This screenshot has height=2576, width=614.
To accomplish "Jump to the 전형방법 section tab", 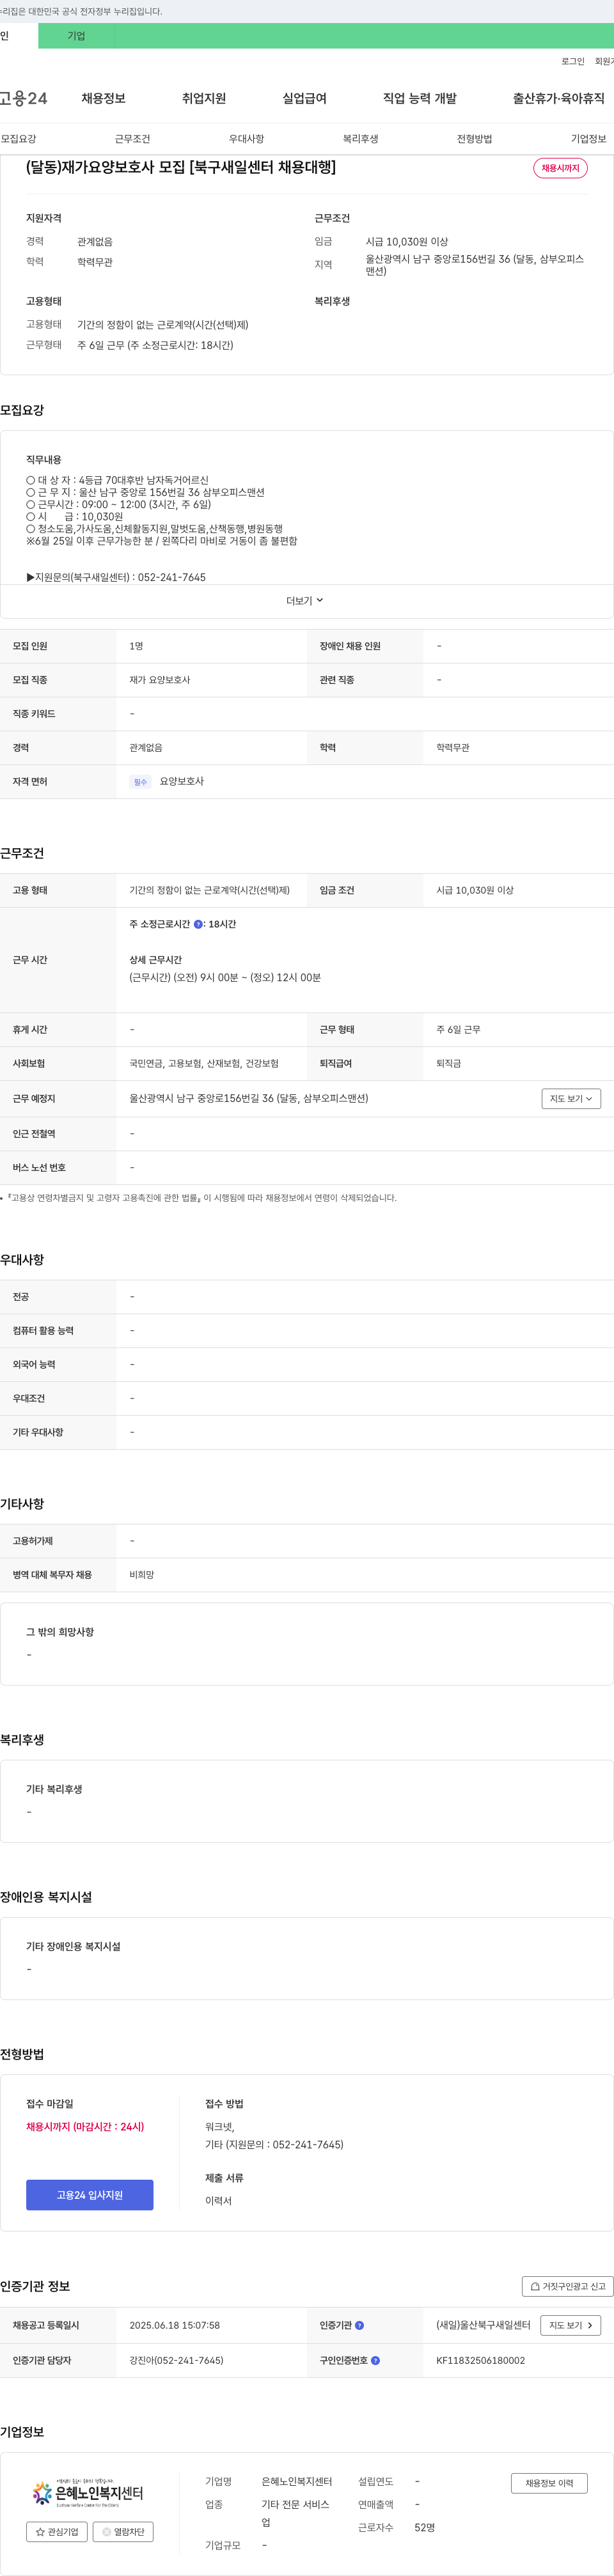I will tap(474, 139).
